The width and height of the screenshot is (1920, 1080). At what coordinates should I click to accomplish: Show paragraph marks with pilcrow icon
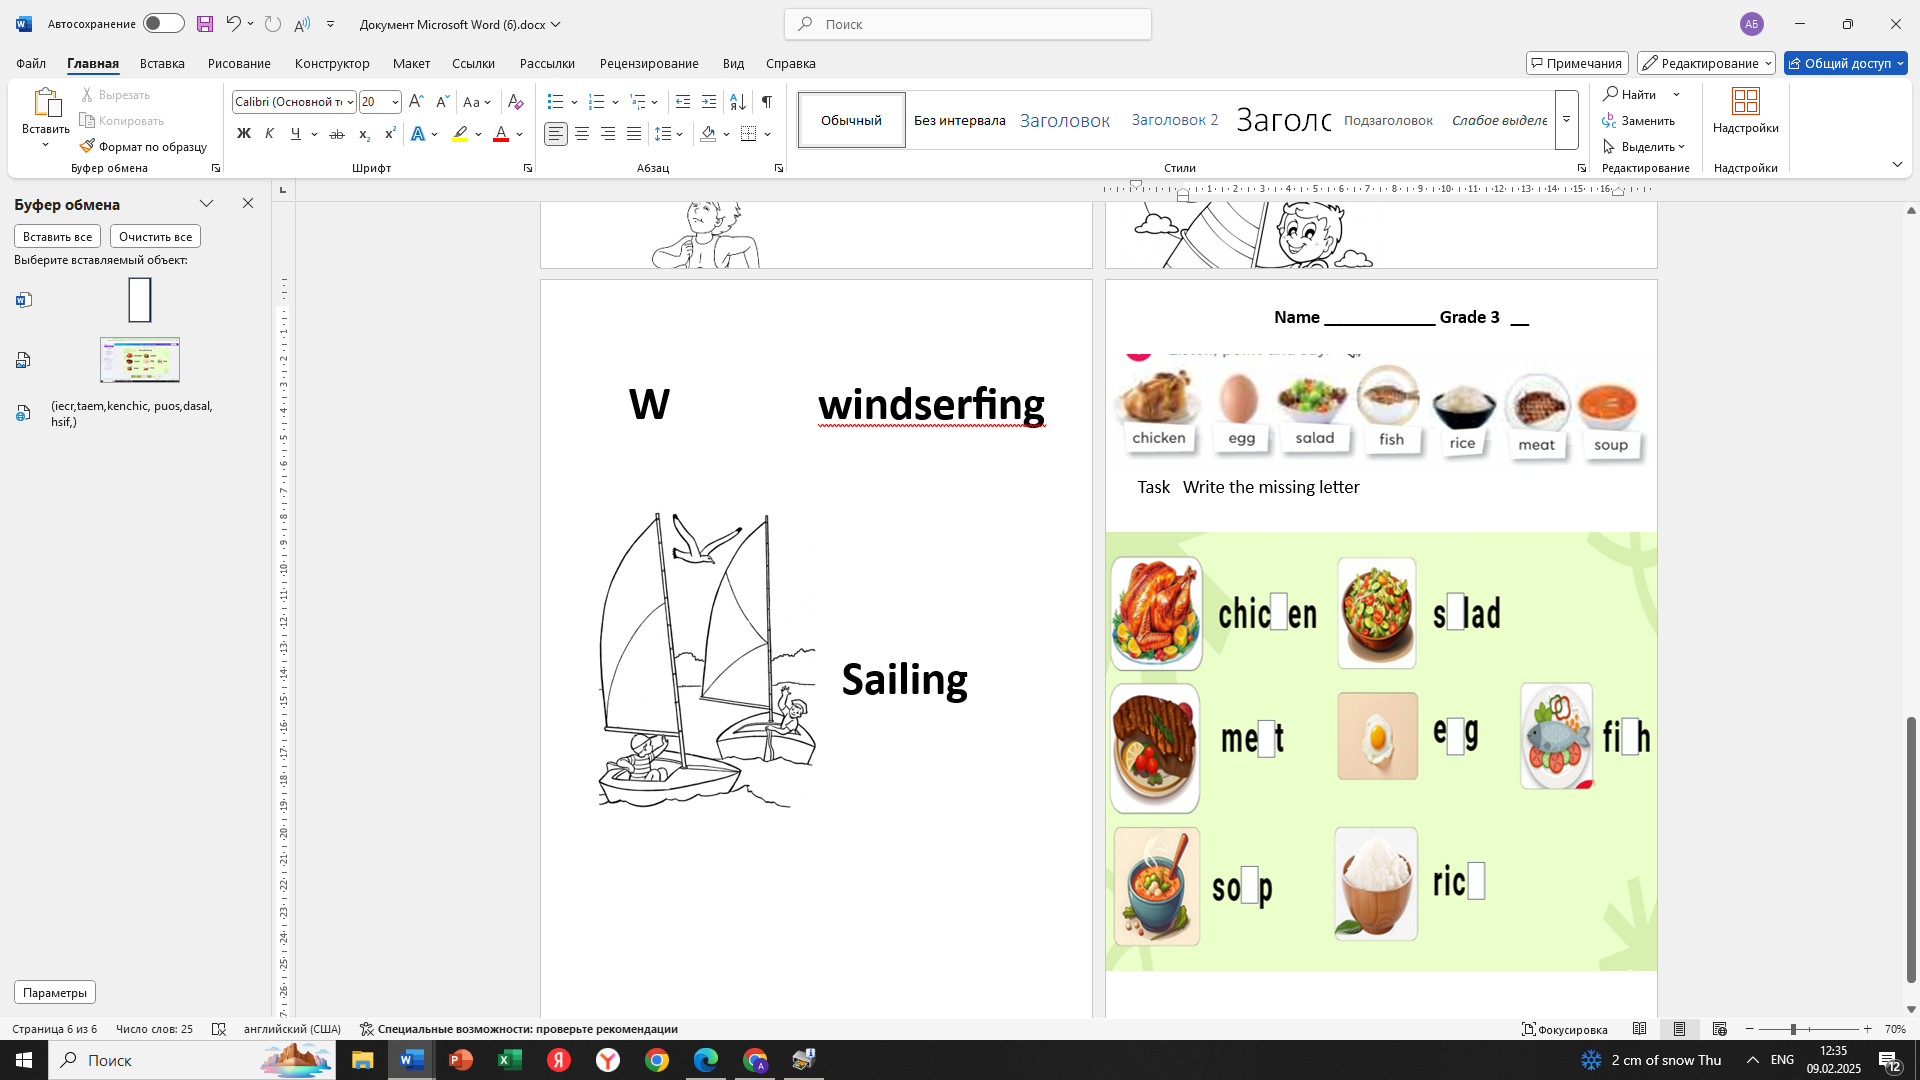pyautogui.click(x=767, y=102)
